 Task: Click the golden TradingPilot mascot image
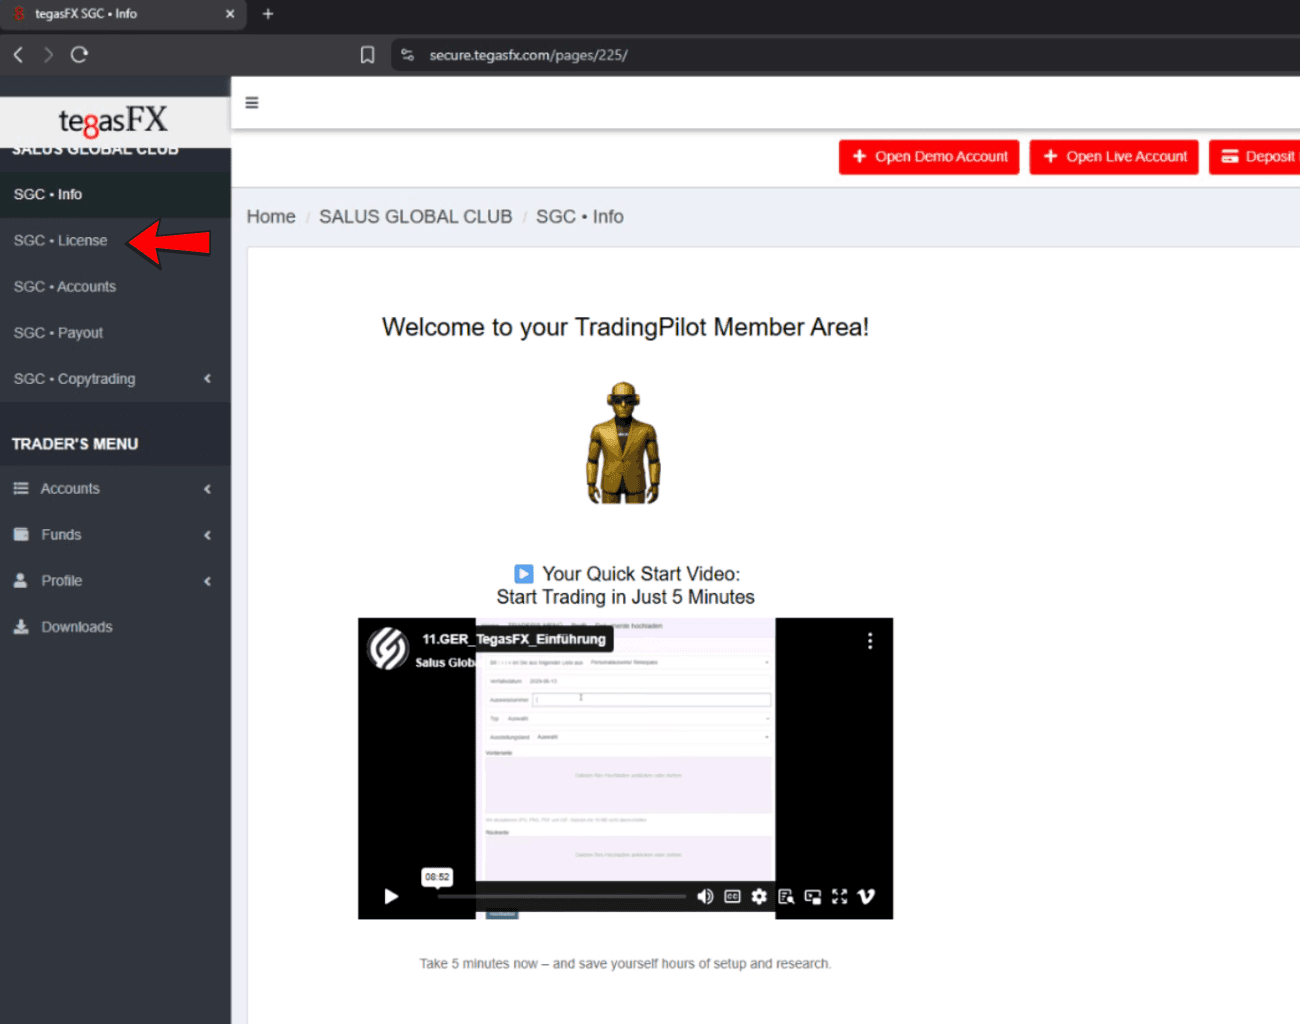[623, 442]
